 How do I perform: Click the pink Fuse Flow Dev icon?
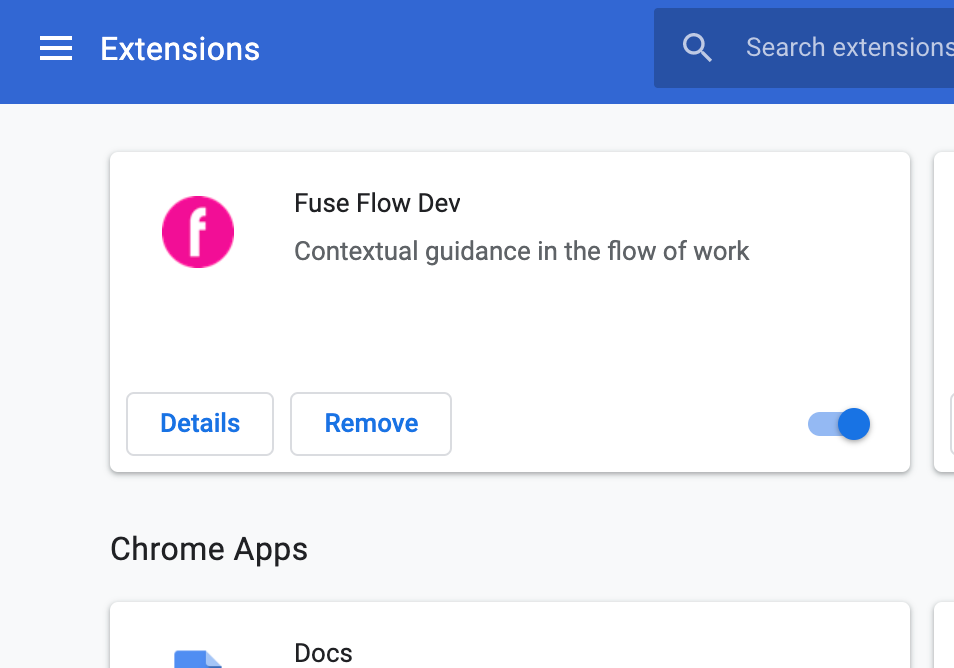(x=198, y=232)
